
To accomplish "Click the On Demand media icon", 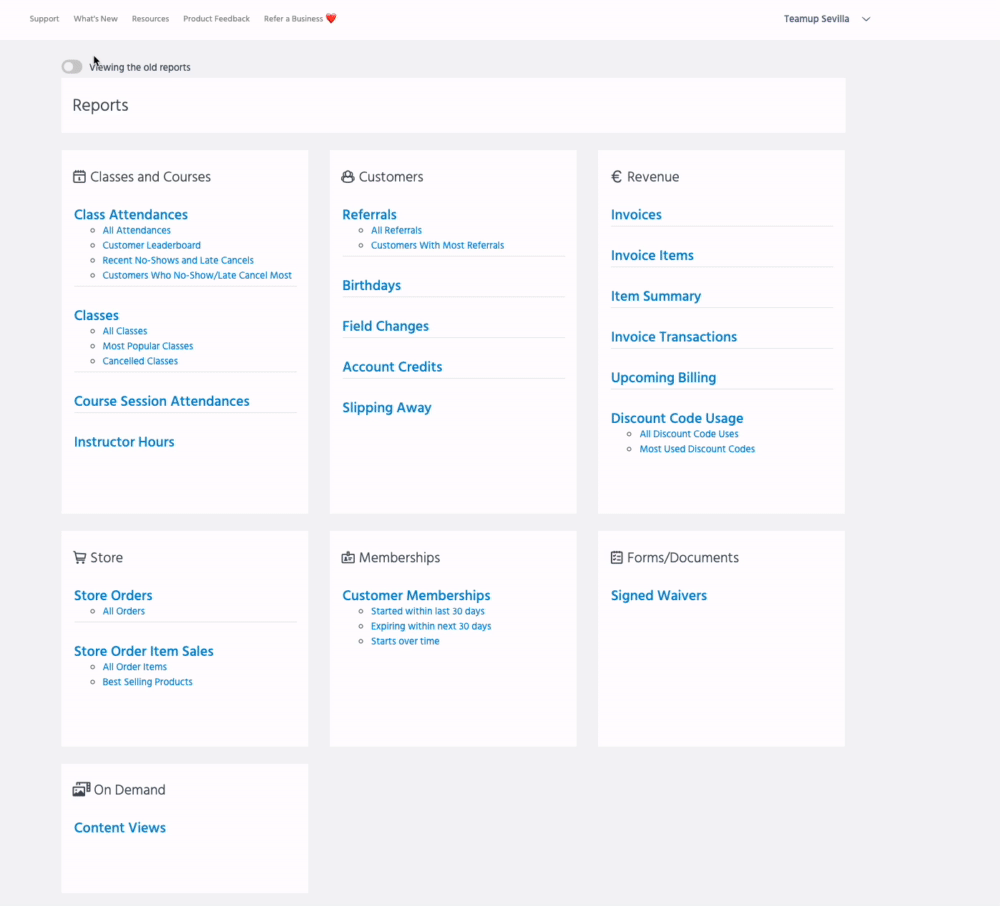I will coord(81,790).
